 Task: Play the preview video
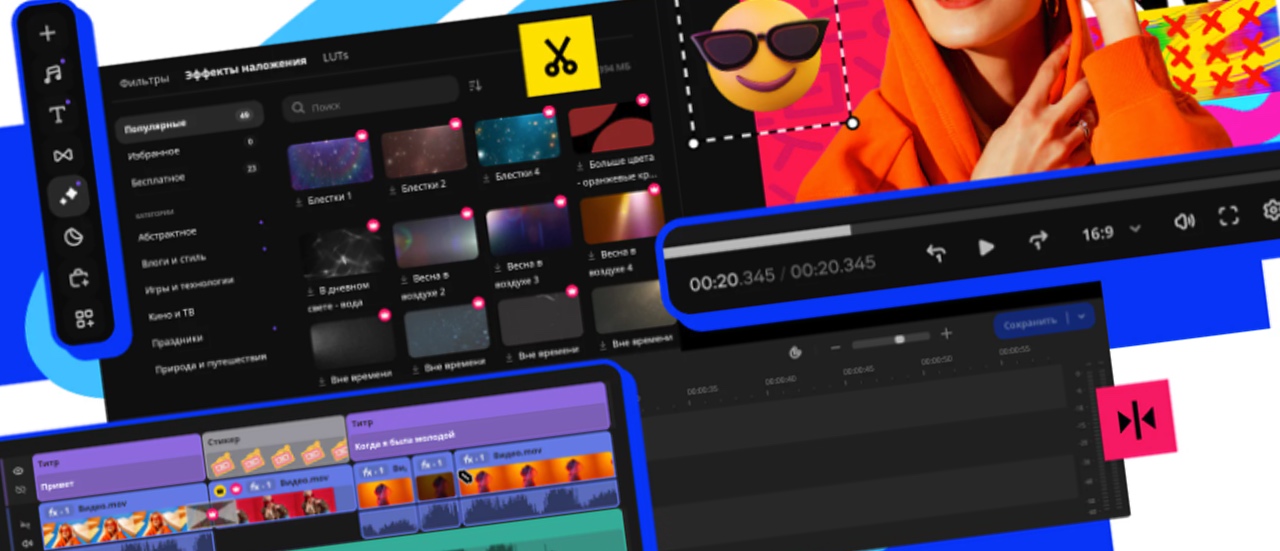click(986, 246)
